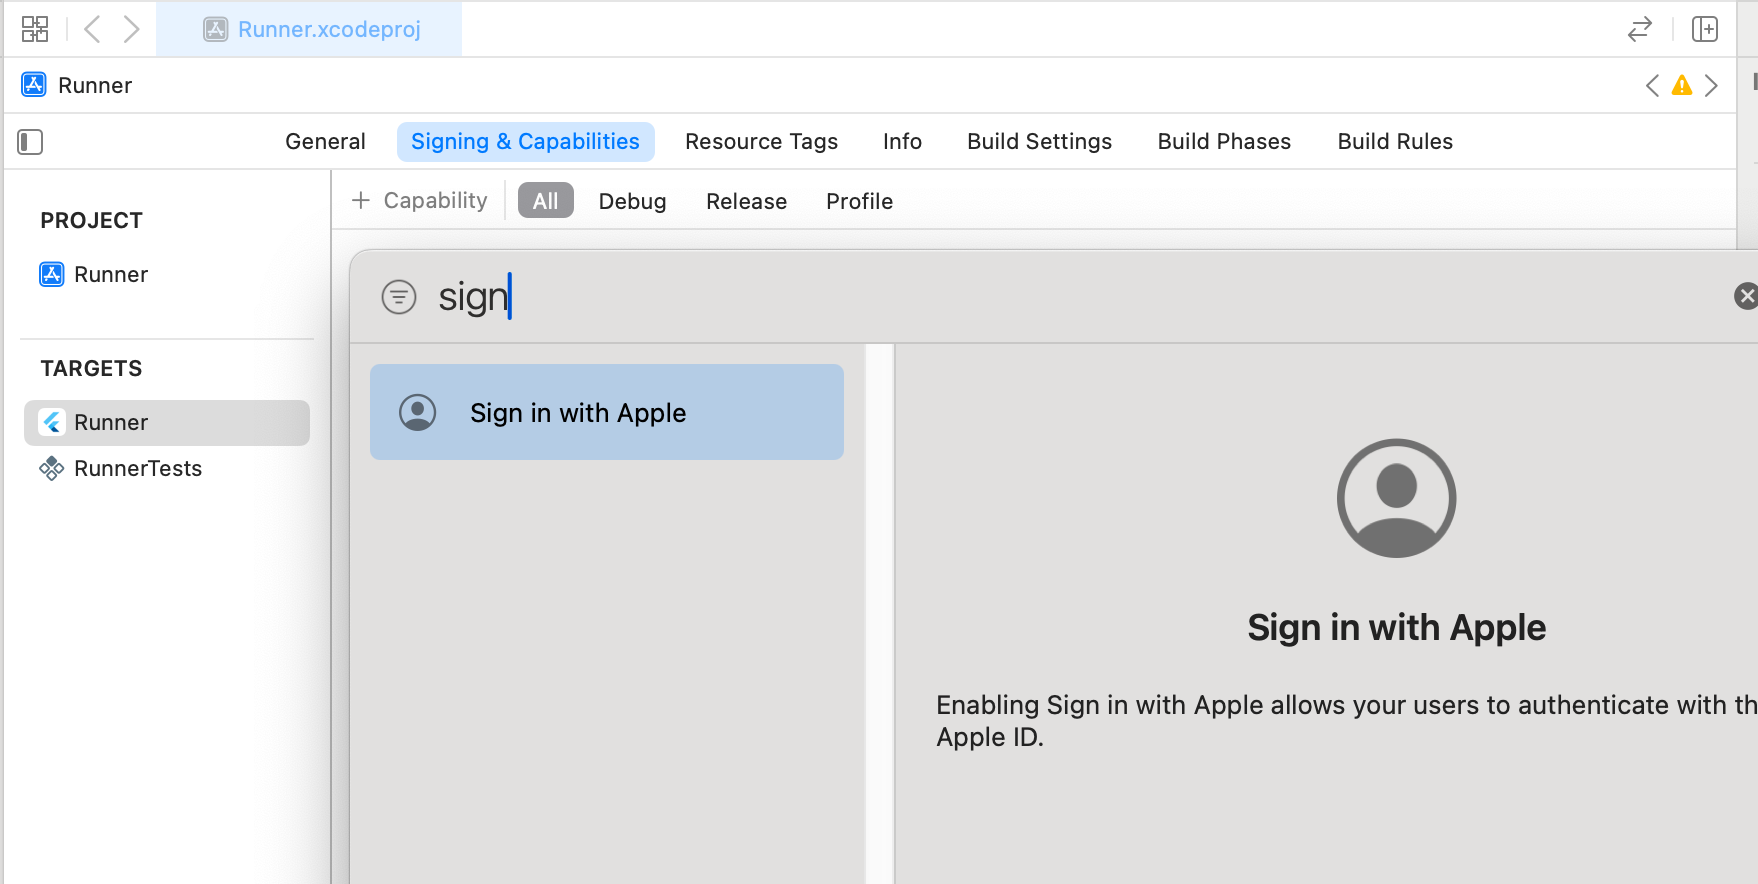Toggle the targets sidebar panel

click(x=30, y=142)
